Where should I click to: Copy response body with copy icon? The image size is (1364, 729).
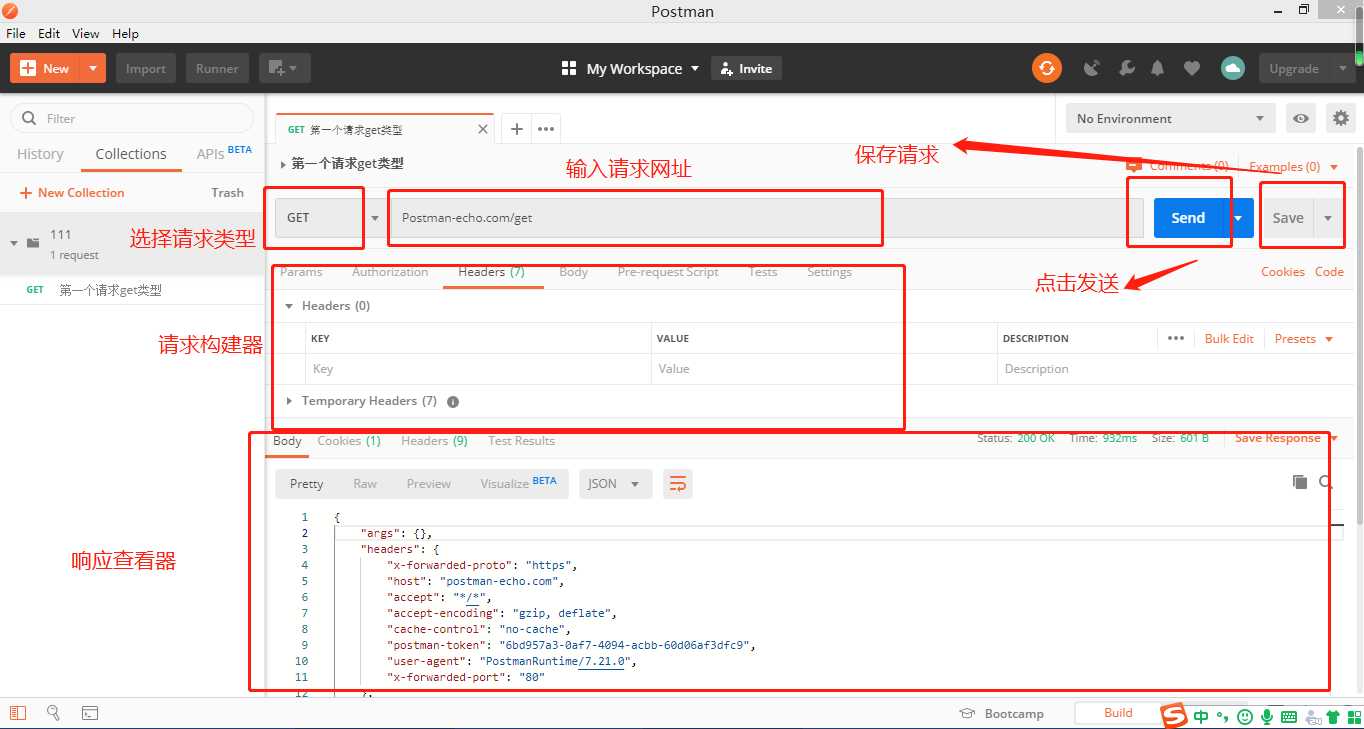pyautogui.click(x=1300, y=482)
